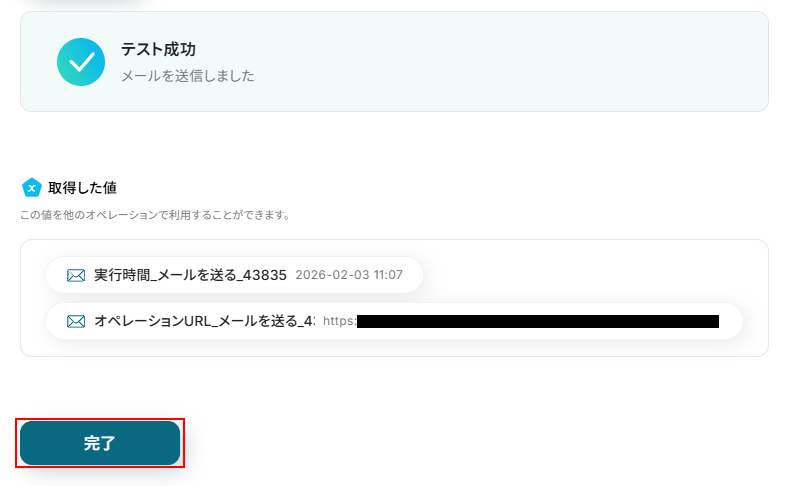Click the blue pentagon icon beside 取得した値
Image resolution: width=794 pixels, height=486 pixels.
tap(31, 188)
